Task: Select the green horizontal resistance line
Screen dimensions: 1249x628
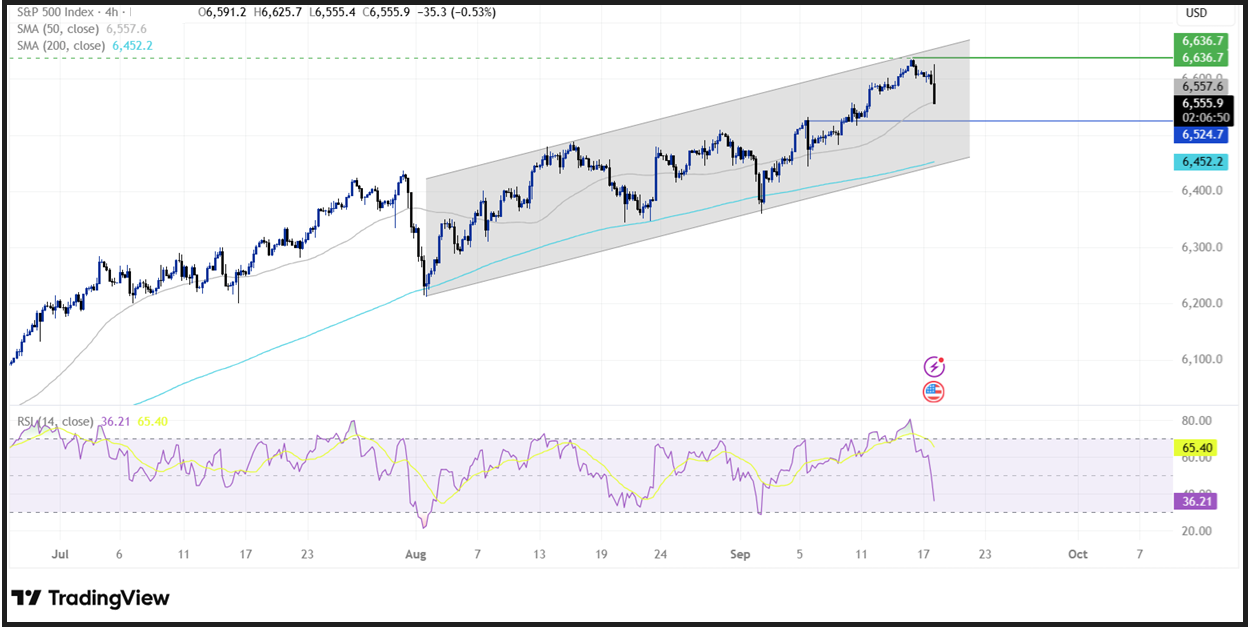Action: point(1050,58)
